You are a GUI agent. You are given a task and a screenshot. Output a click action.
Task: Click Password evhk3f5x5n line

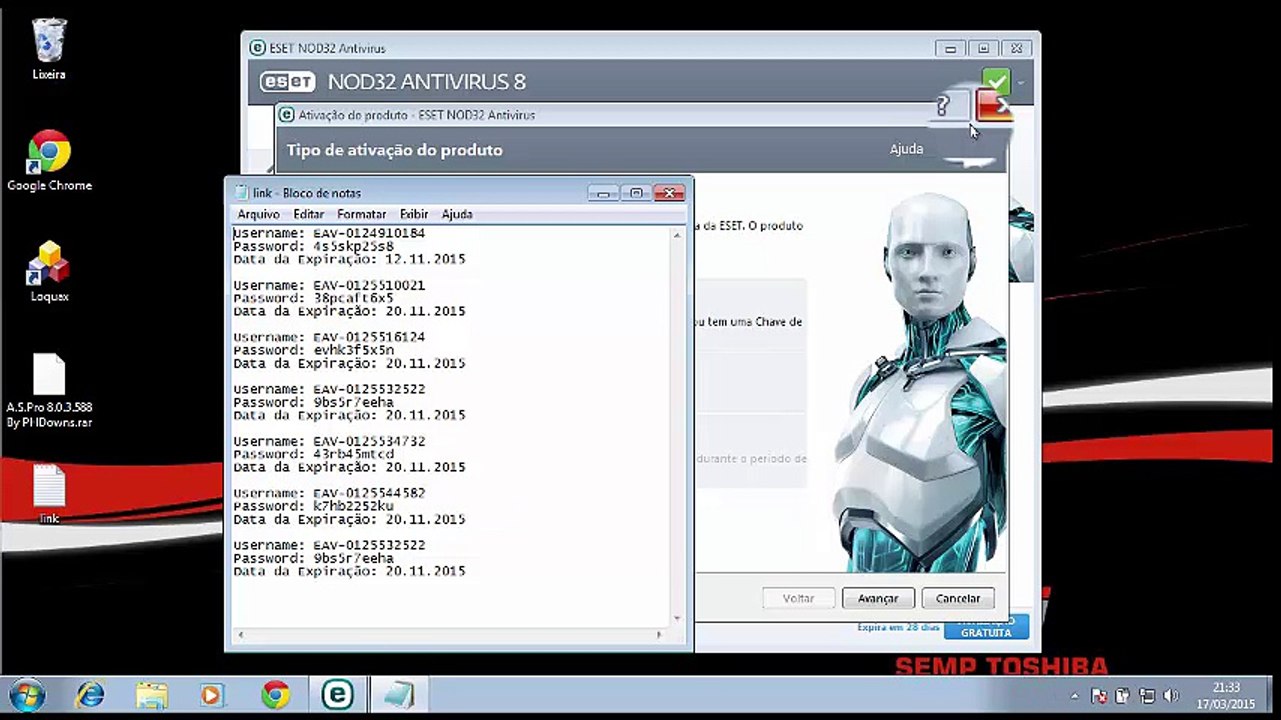click(313, 350)
